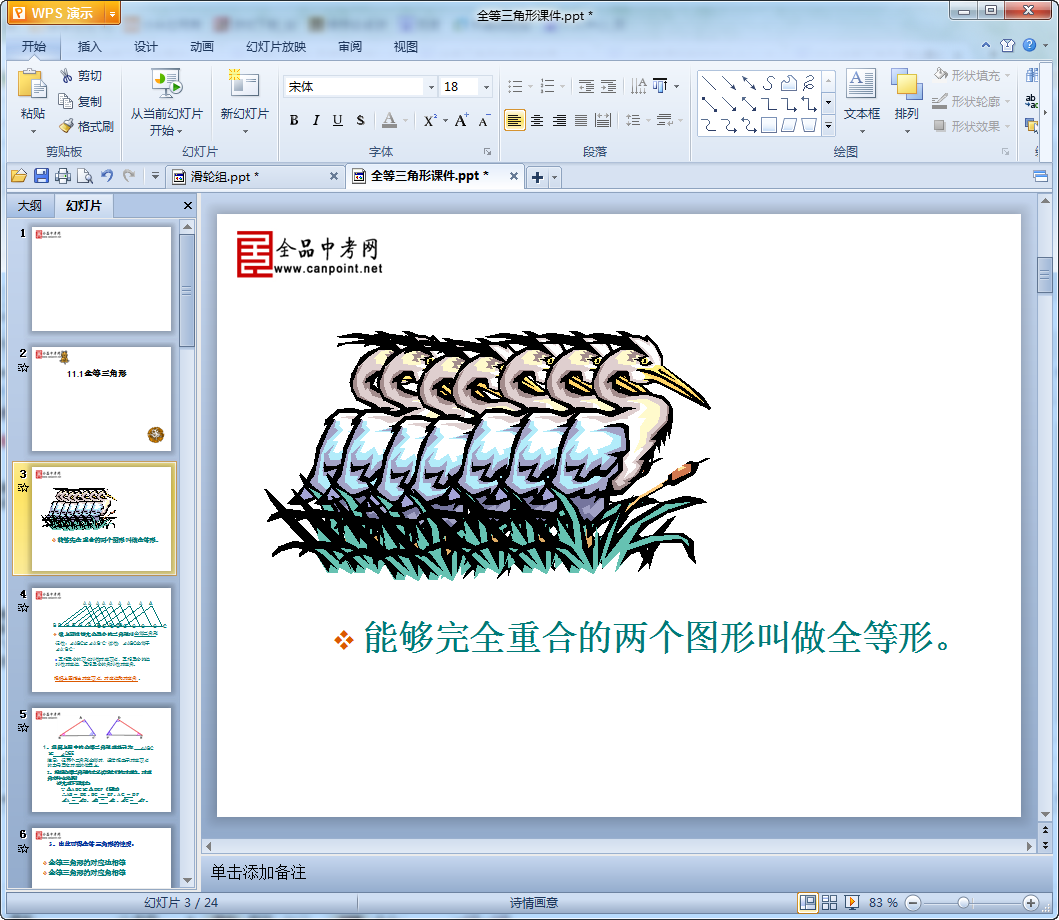Click the zoom slider handle
This screenshot has height=920, width=1059.
tap(964, 902)
